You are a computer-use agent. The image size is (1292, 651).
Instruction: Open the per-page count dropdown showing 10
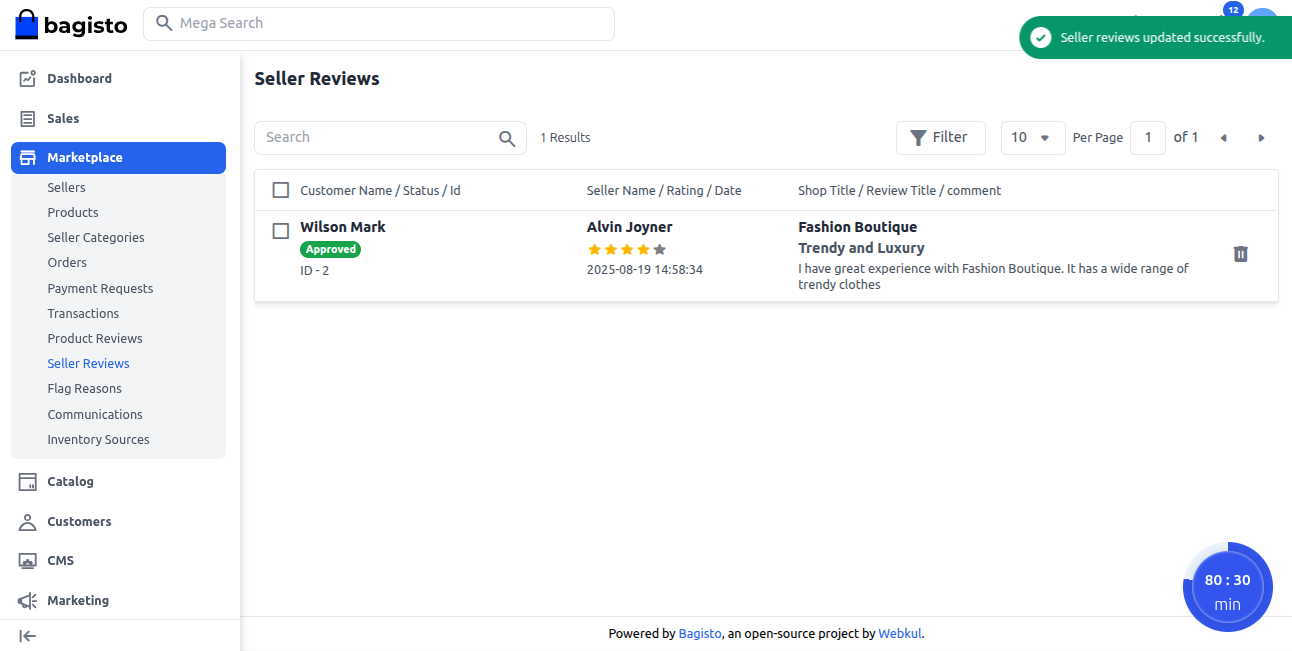pyautogui.click(x=1033, y=137)
